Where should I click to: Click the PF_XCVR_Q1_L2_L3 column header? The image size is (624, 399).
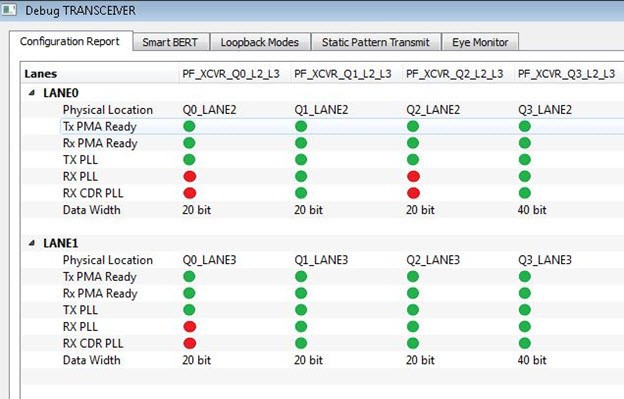343,74
